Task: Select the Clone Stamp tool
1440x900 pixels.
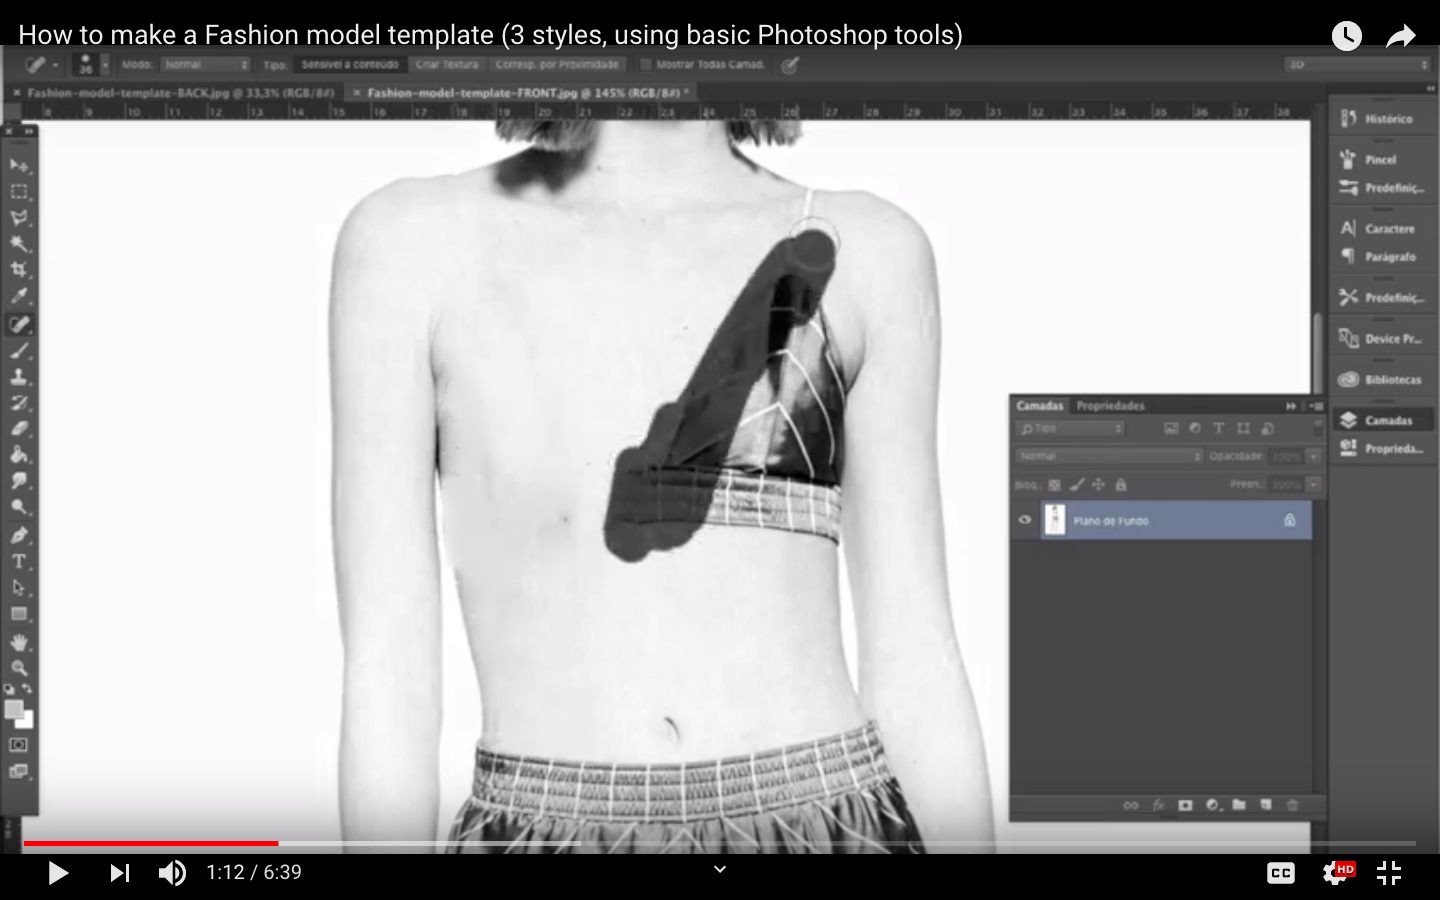Action: point(19,377)
